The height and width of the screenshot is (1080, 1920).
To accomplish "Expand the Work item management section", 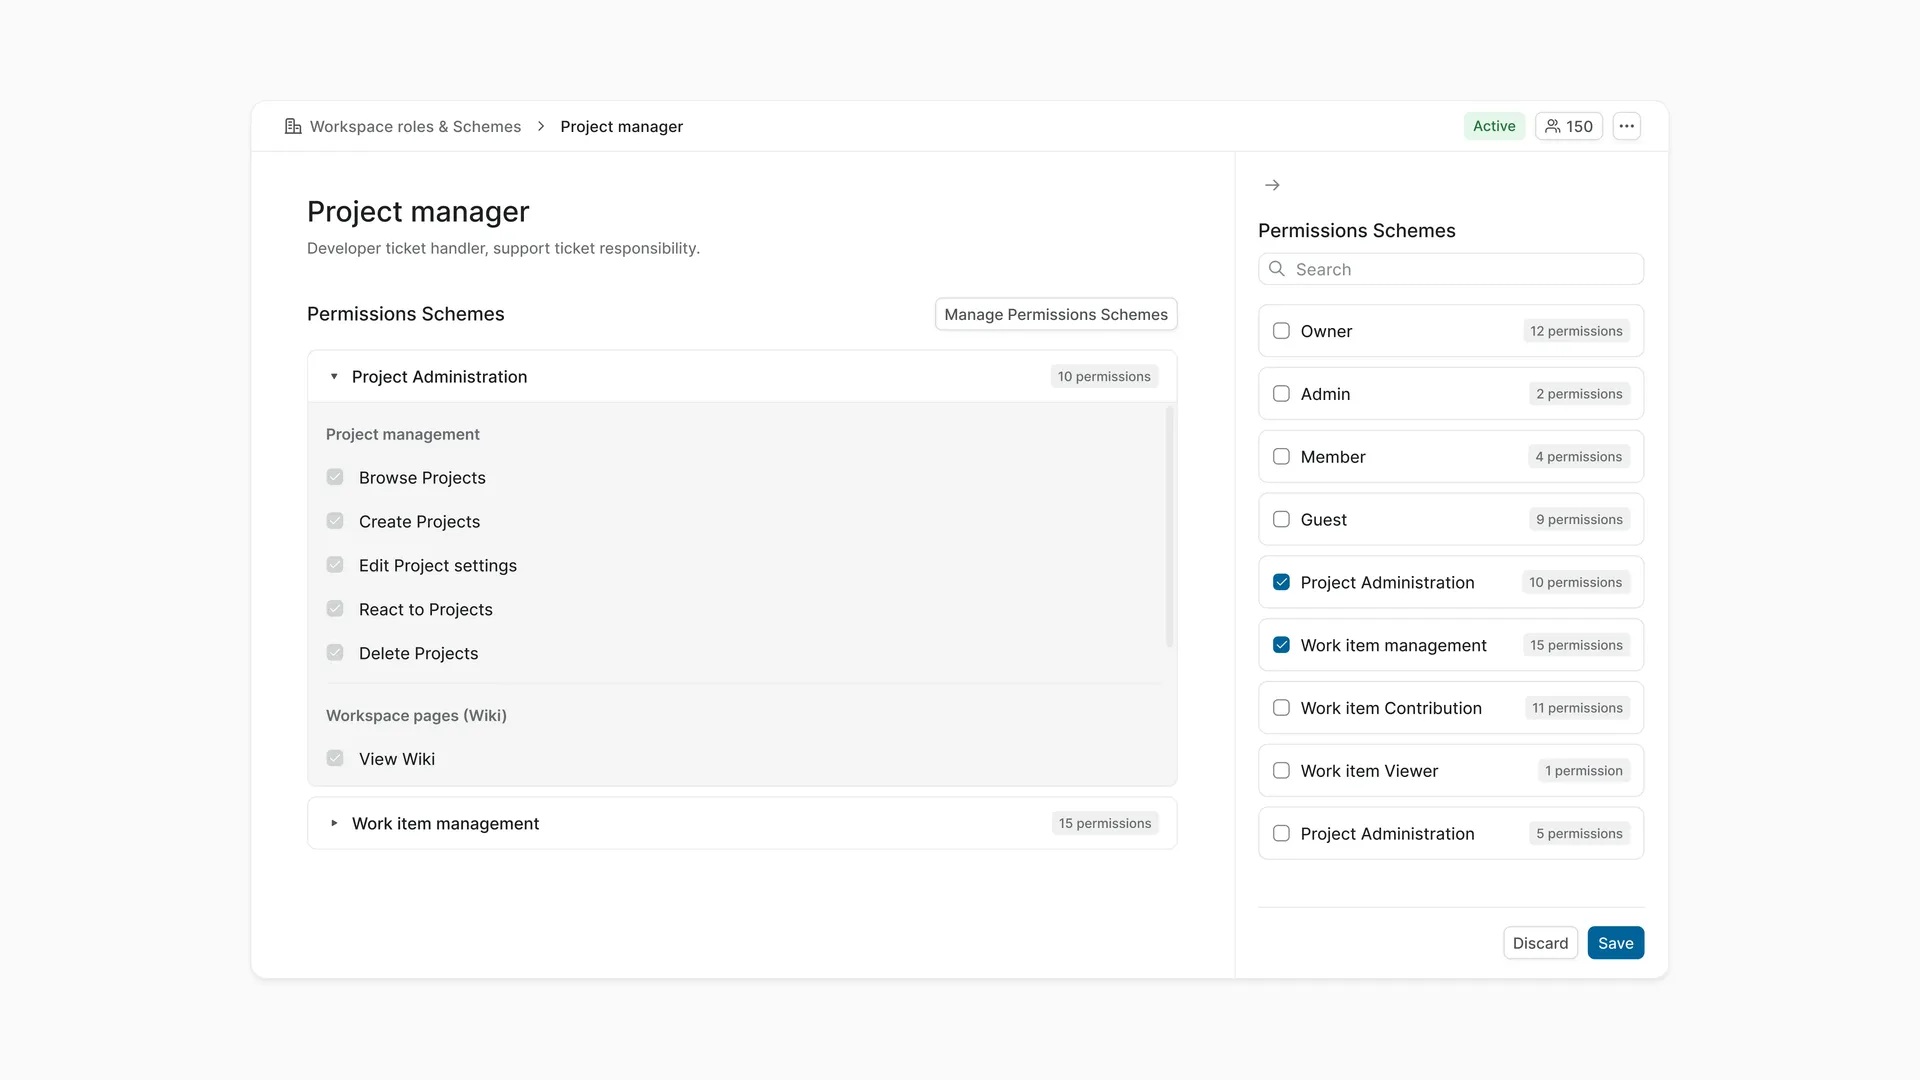I will 334,823.
